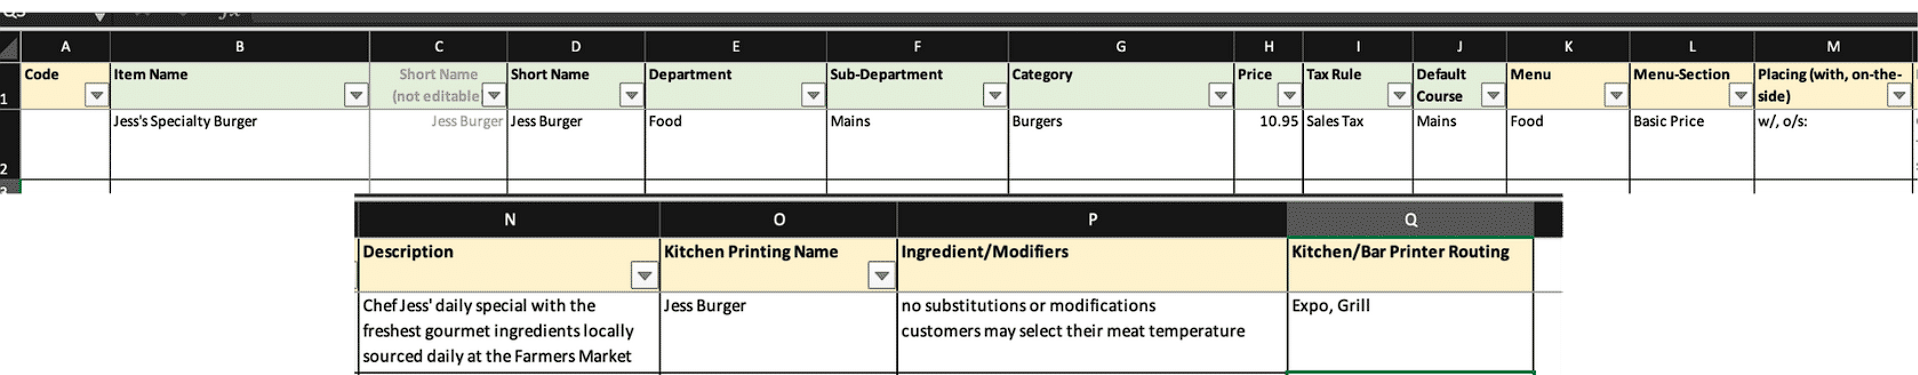
Task: Select column header Q
Action: (1410, 219)
